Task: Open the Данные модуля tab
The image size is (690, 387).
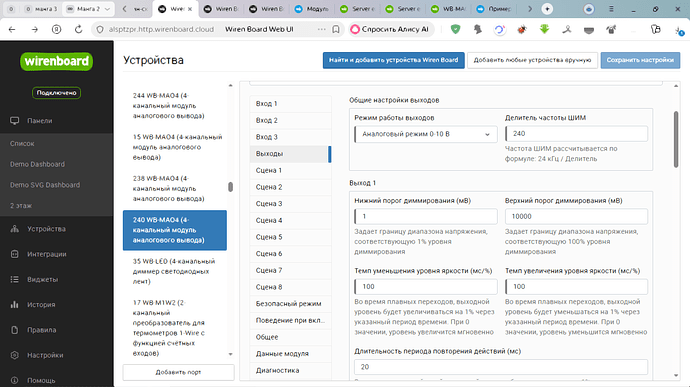Action: [290, 354]
